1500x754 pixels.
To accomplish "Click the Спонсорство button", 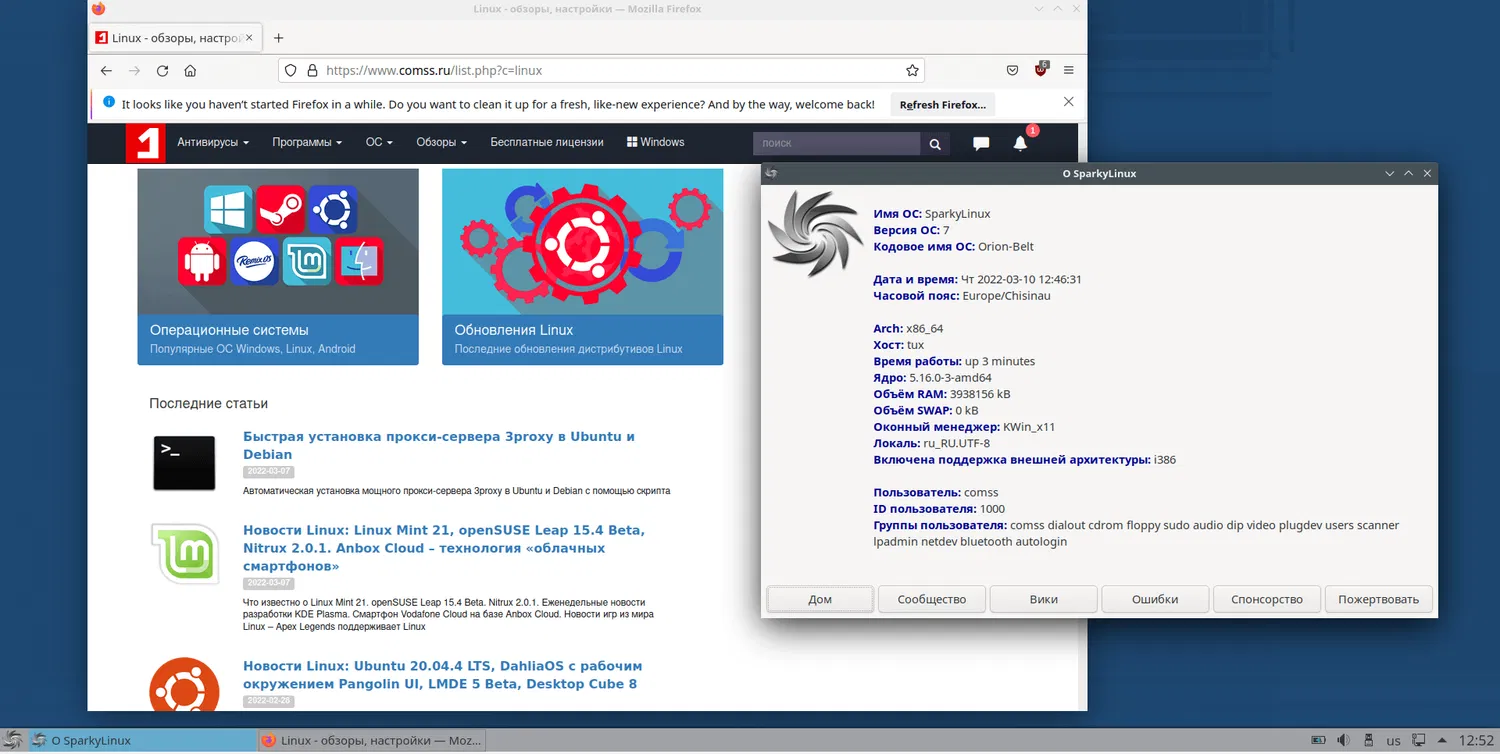I will [1267, 599].
